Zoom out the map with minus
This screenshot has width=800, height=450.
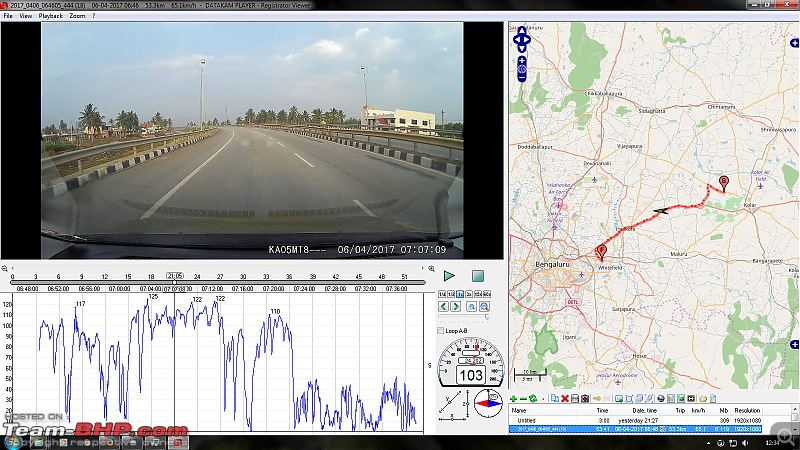pyautogui.click(x=521, y=78)
